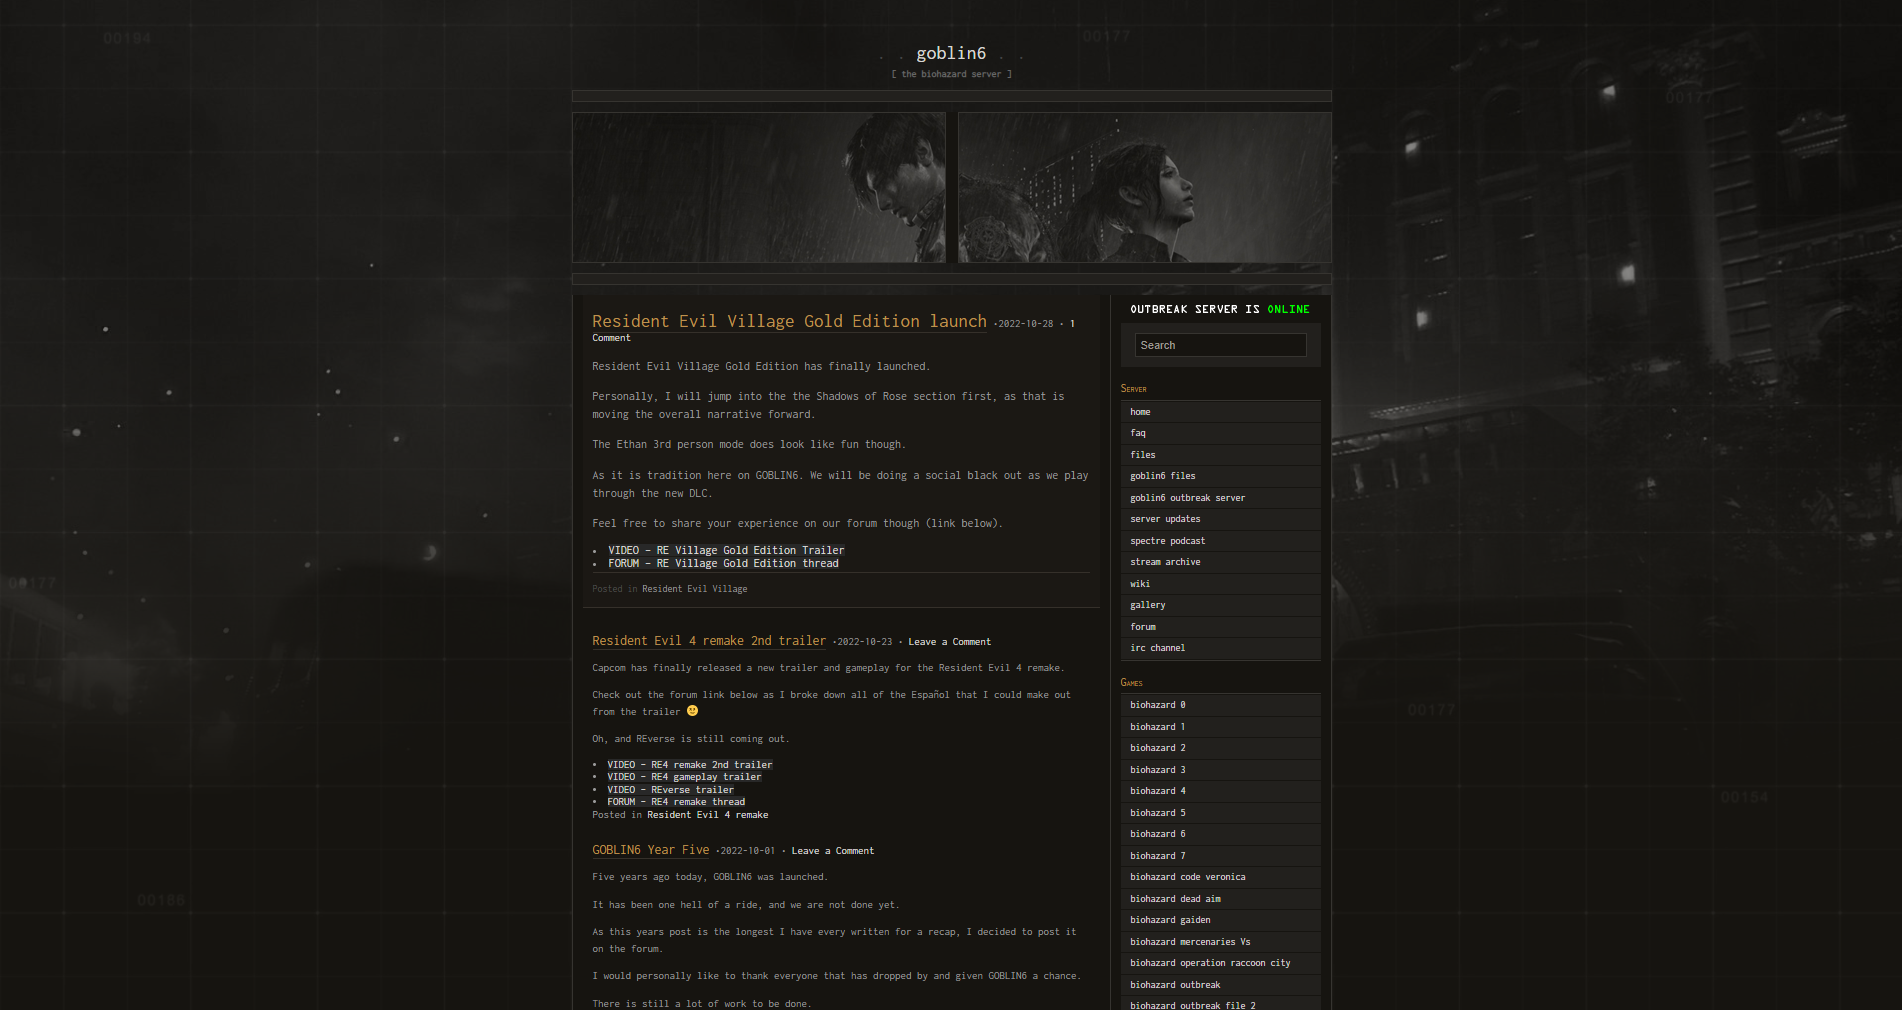Click the 2022-10-23 date on the RE4 trailer post
This screenshot has height=1010, width=1902.
[x=864, y=642]
